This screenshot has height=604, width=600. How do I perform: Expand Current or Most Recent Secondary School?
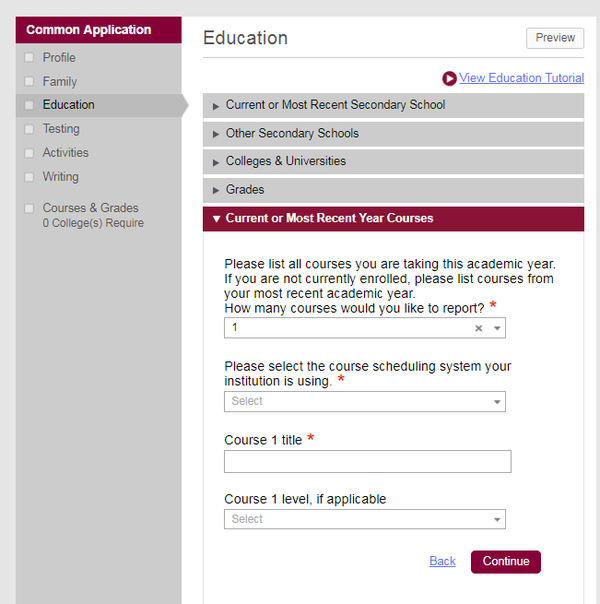[335, 105]
